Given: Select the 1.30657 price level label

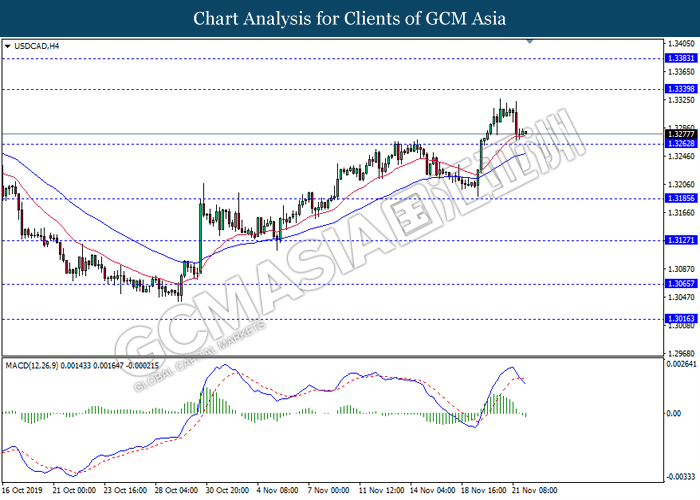Looking at the screenshot, I should [x=681, y=283].
